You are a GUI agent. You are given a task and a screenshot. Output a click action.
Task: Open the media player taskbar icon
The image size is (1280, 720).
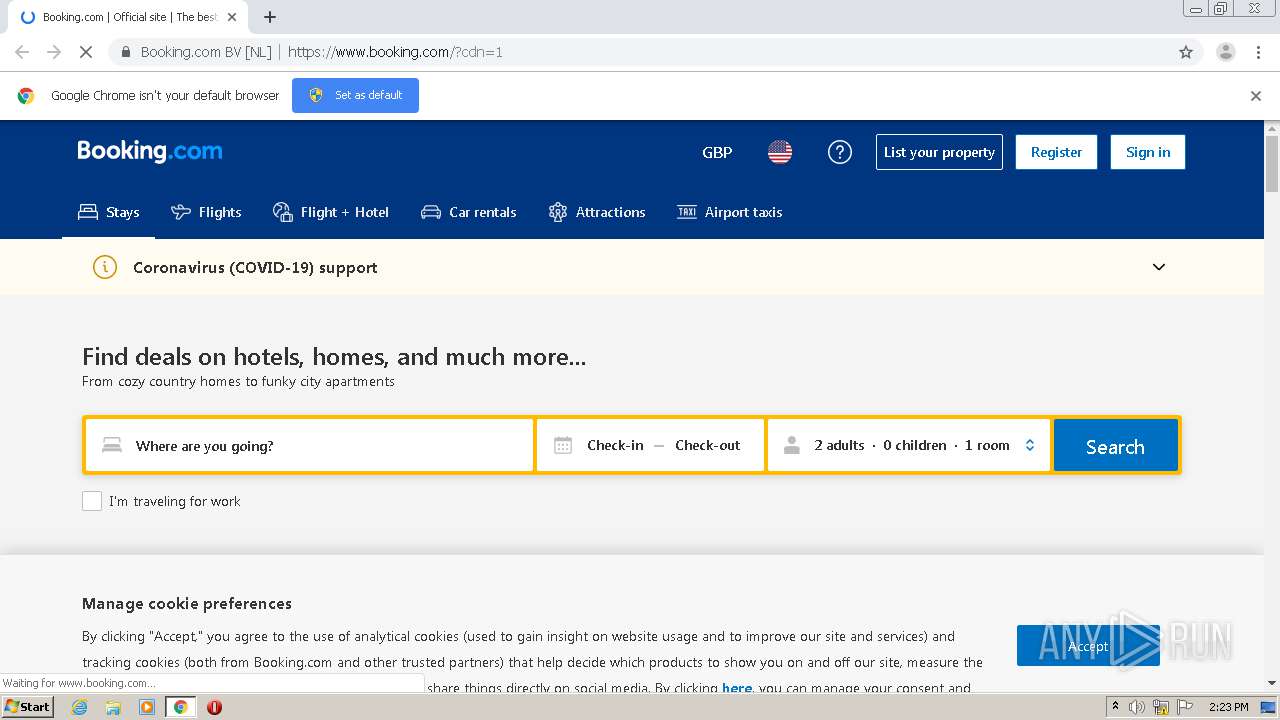(x=147, y=707)
